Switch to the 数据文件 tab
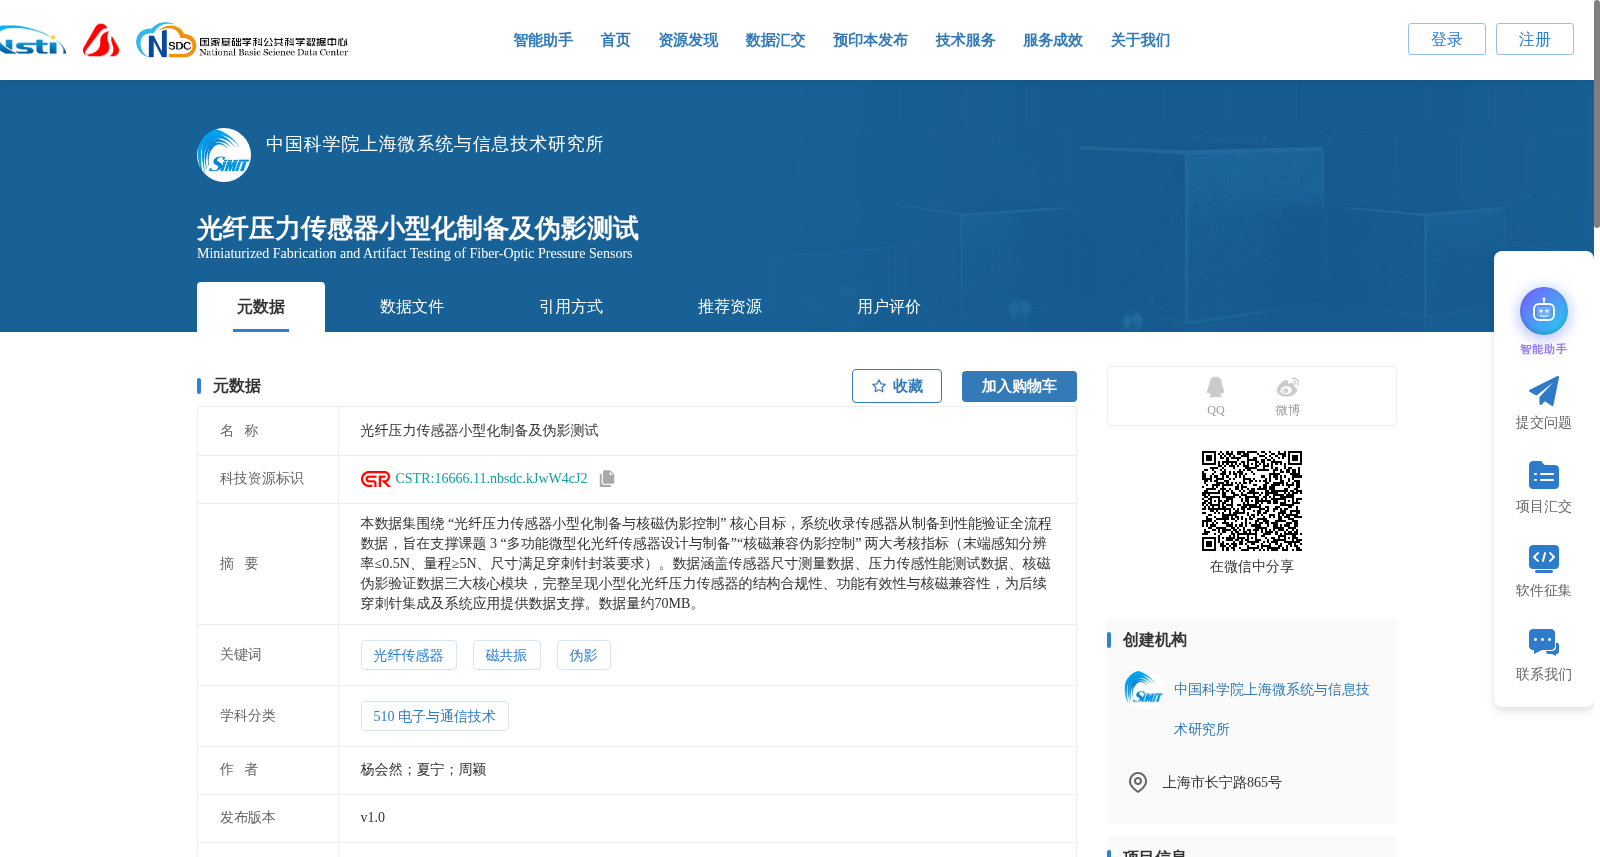Image resolution: width=1600 pixels, height=857 pixels. pyautogui.click(x=412, y=307)
